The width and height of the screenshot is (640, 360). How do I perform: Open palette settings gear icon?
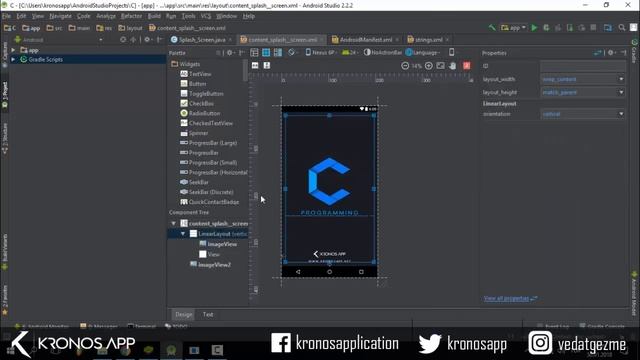tap(231, 53)
